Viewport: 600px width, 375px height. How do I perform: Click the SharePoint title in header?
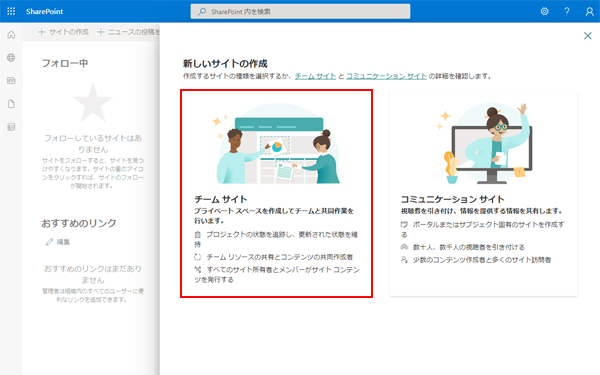[44, 11]
